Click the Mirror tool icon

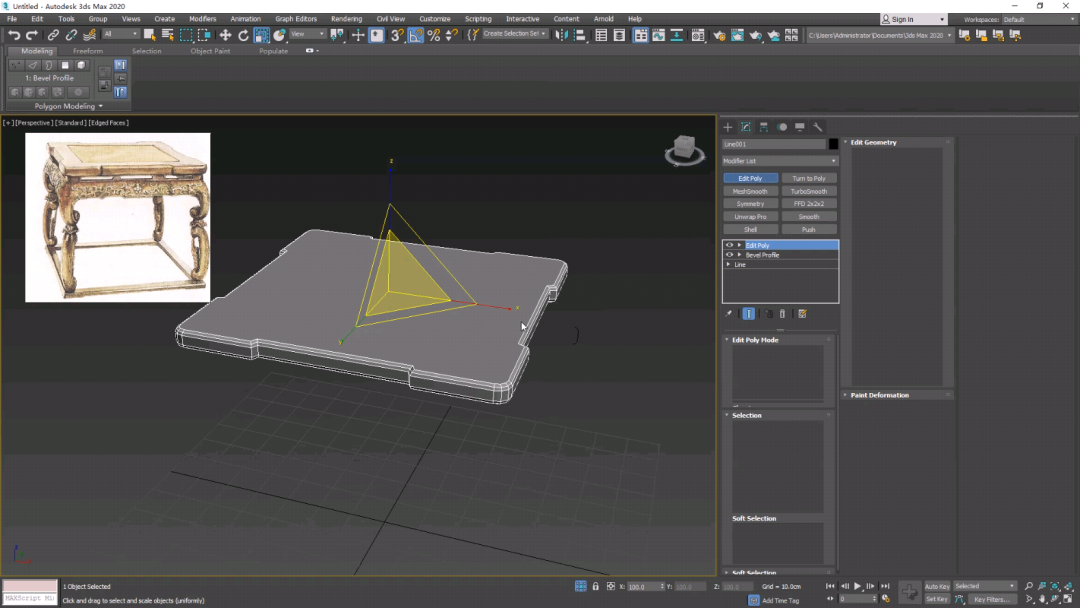(561, 35)
